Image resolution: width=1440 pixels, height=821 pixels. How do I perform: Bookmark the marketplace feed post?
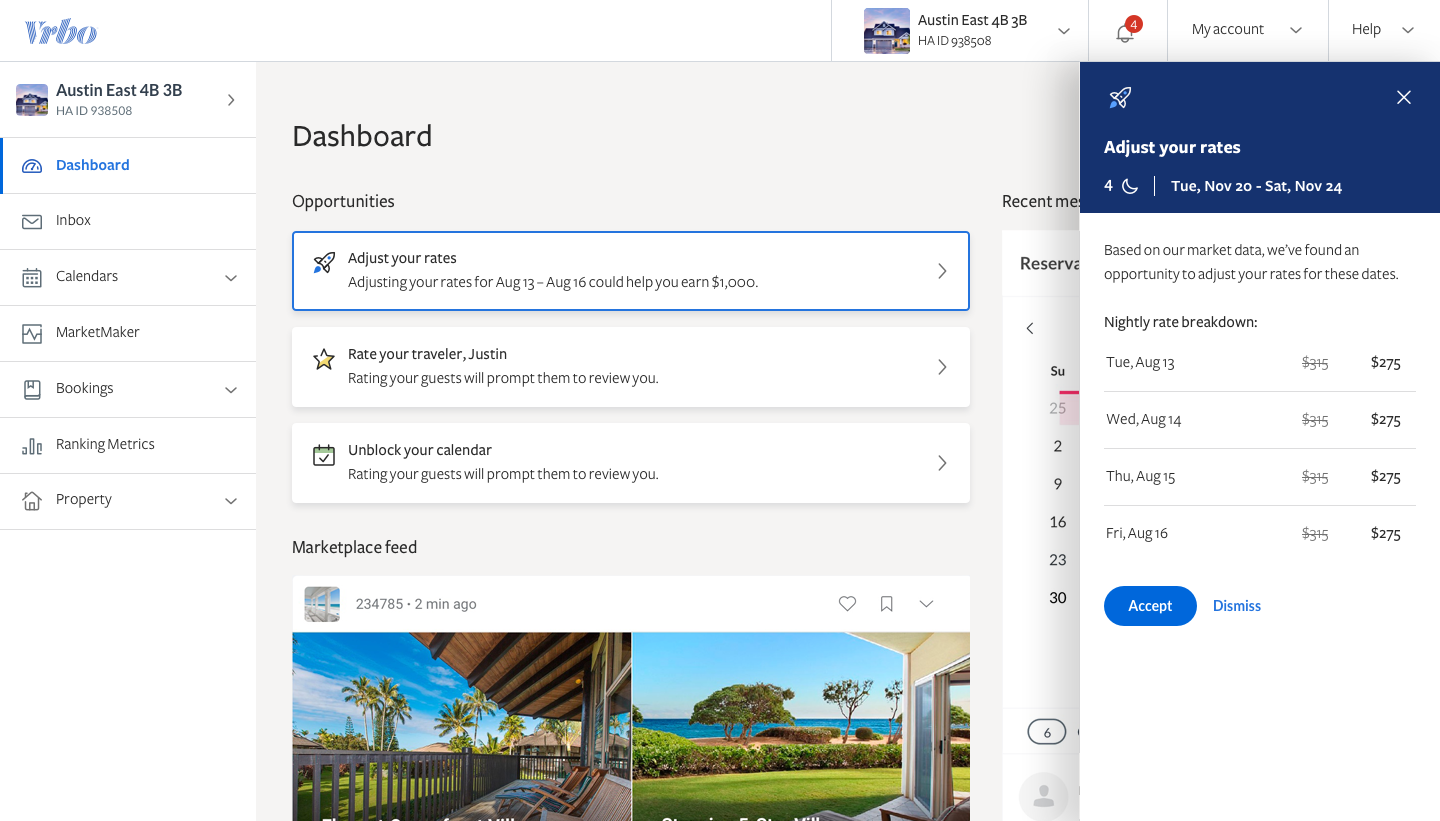[886, 603]
